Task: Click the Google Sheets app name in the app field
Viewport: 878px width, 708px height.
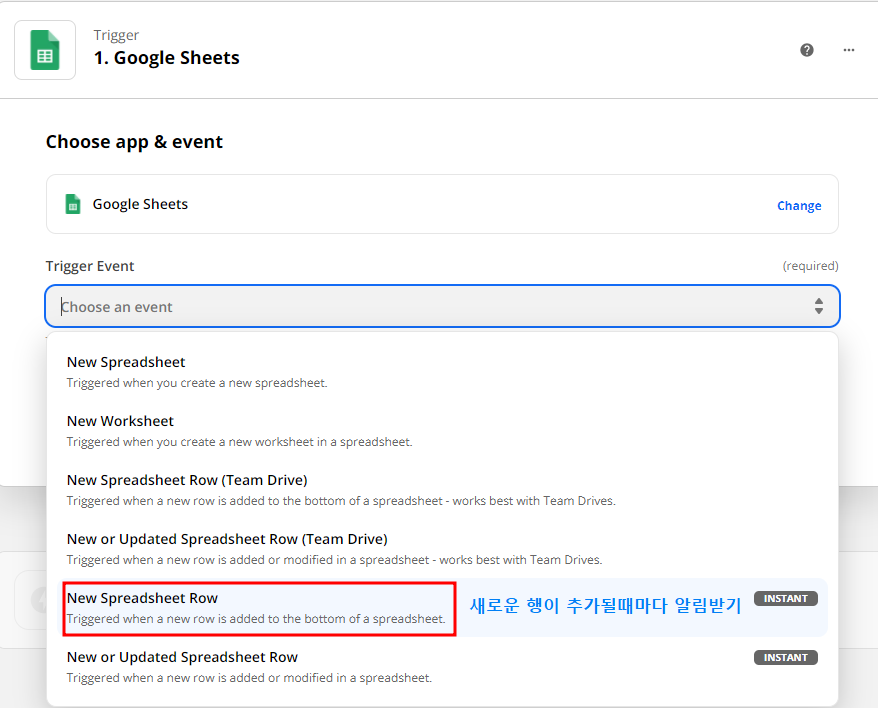Action: pyautogui.click(x=140, y=204)
